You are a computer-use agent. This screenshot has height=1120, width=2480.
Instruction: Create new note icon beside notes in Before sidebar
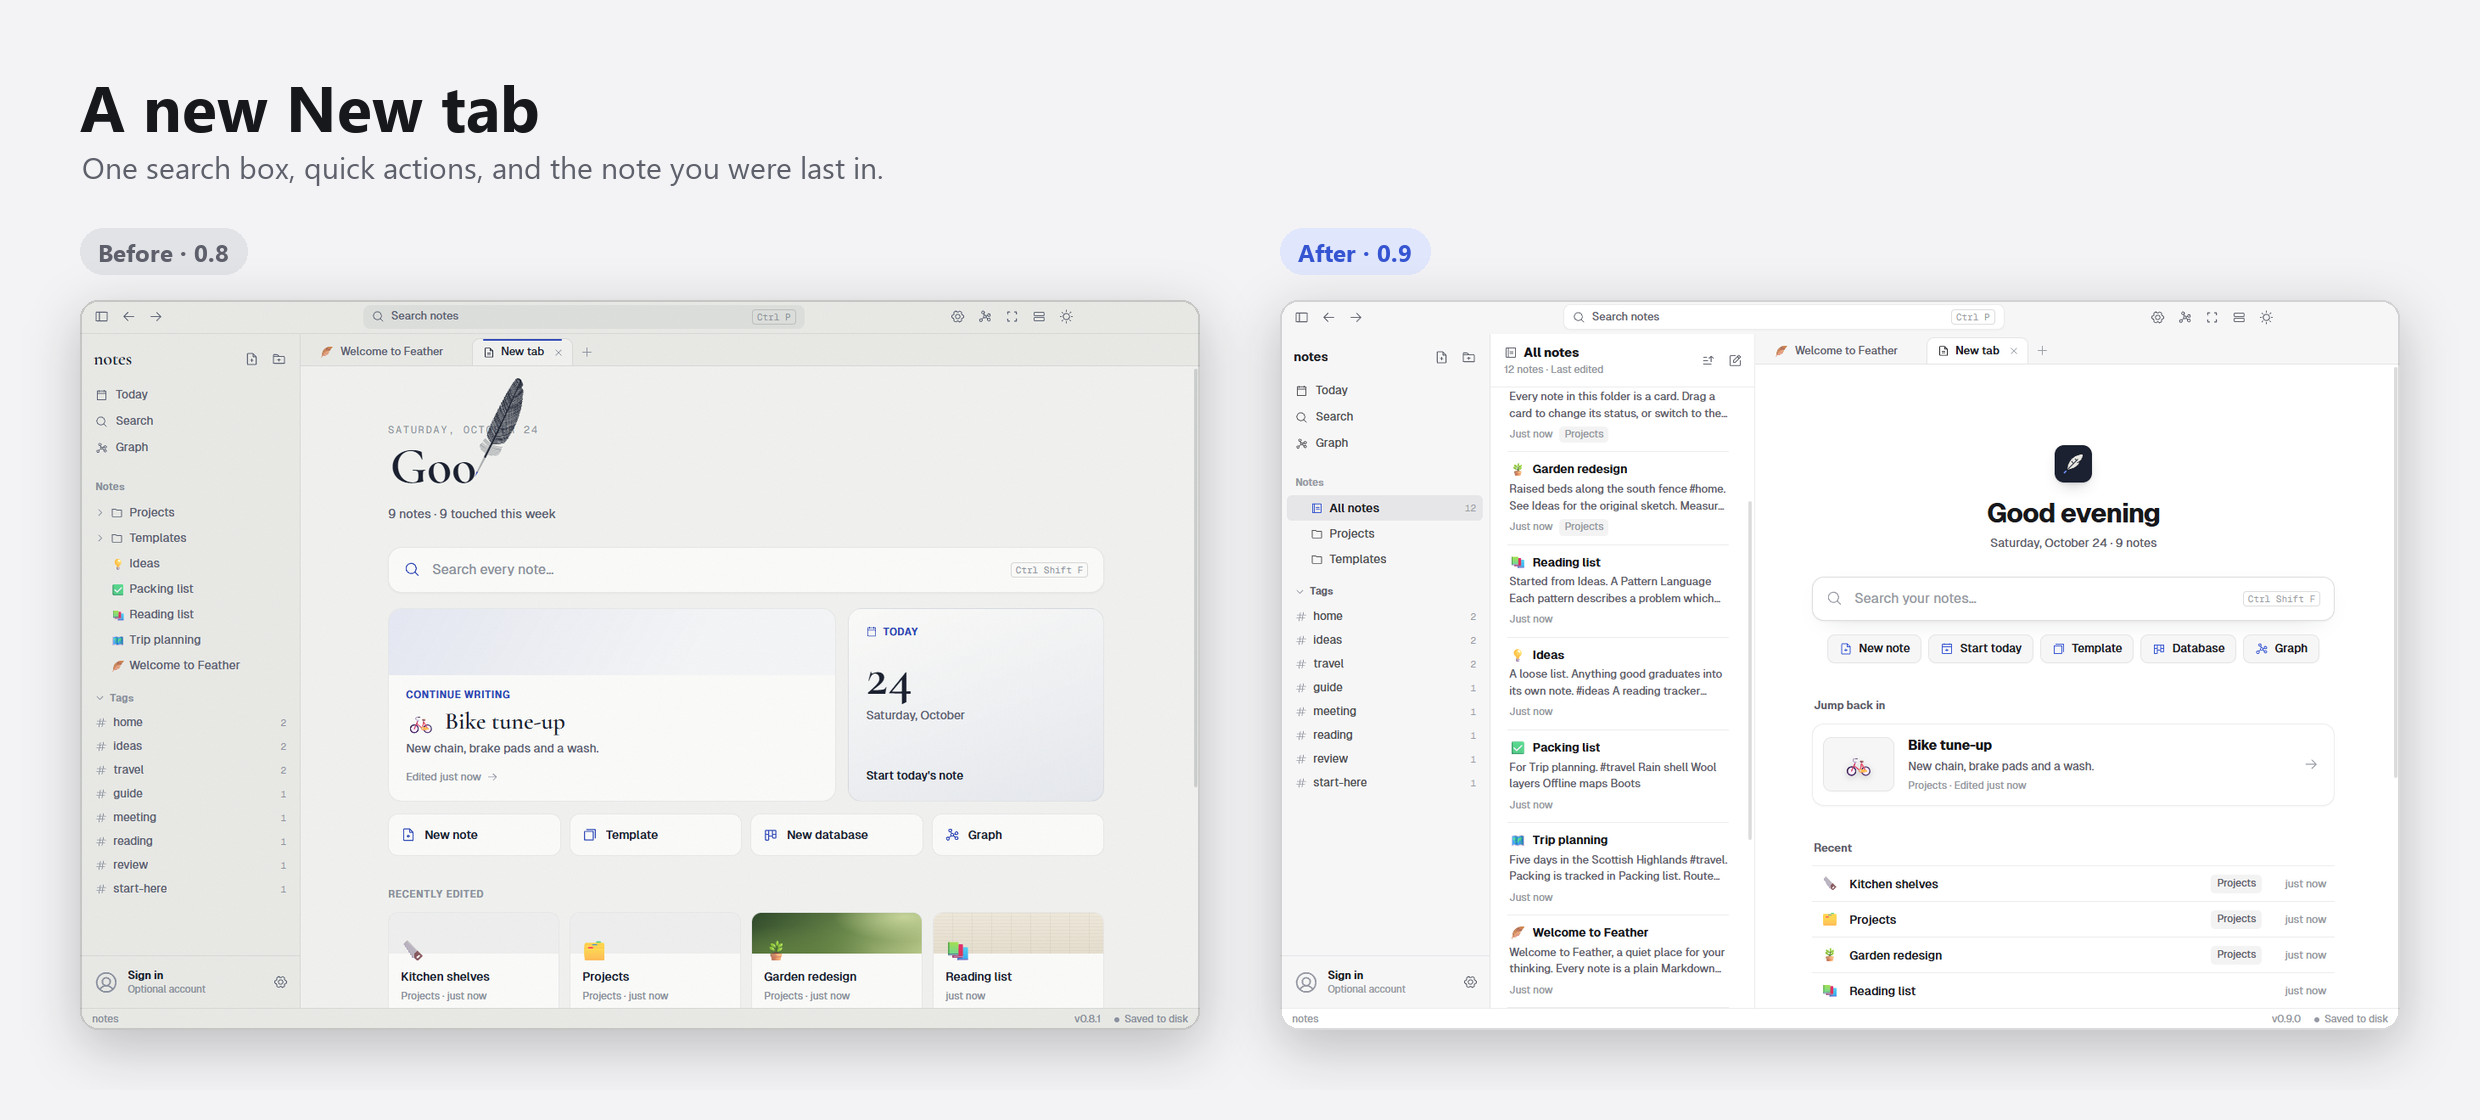pos(252,359)
